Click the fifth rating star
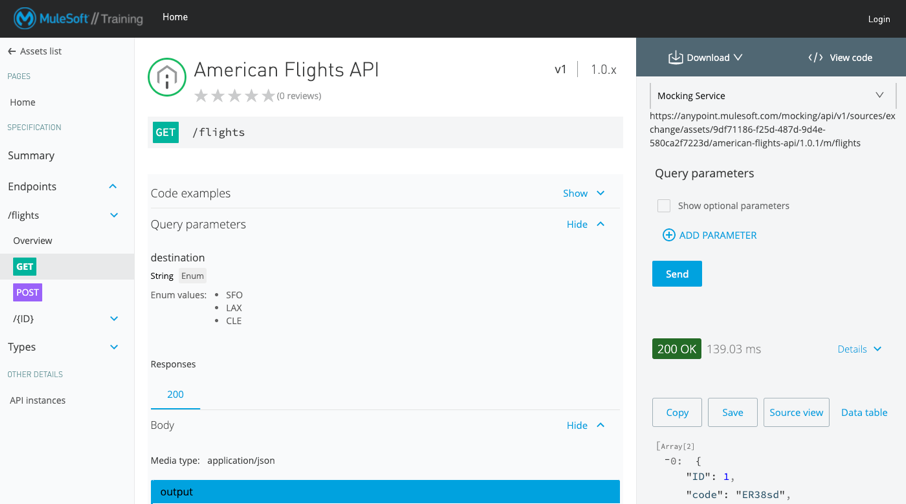This screenshot has height=504, width=906. (x=268, y=95)
